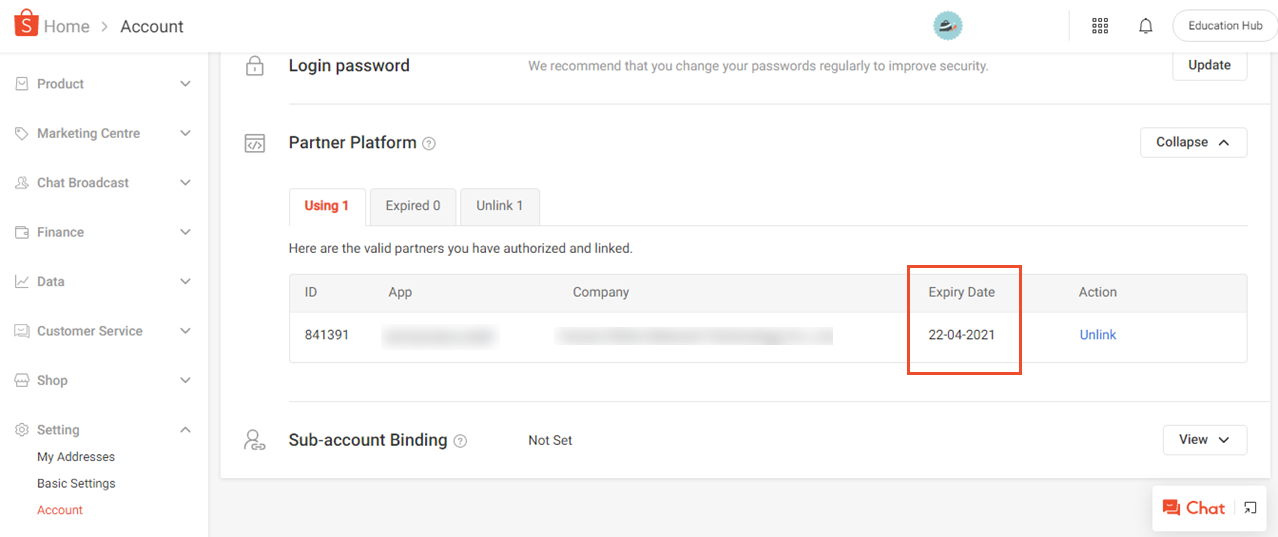Click the Sub-account Binding help icon

tap(460, 441)
